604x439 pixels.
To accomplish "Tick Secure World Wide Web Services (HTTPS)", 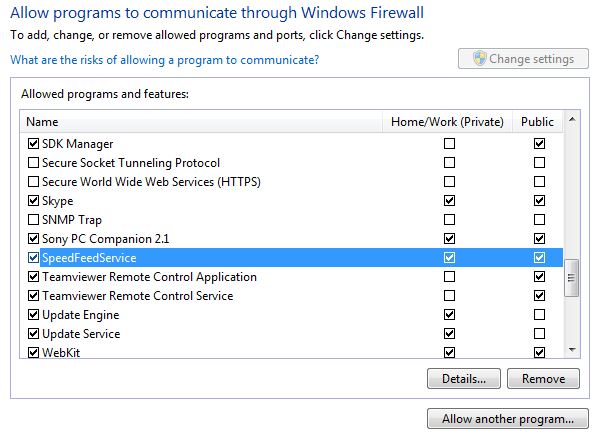I will (34, 181).
